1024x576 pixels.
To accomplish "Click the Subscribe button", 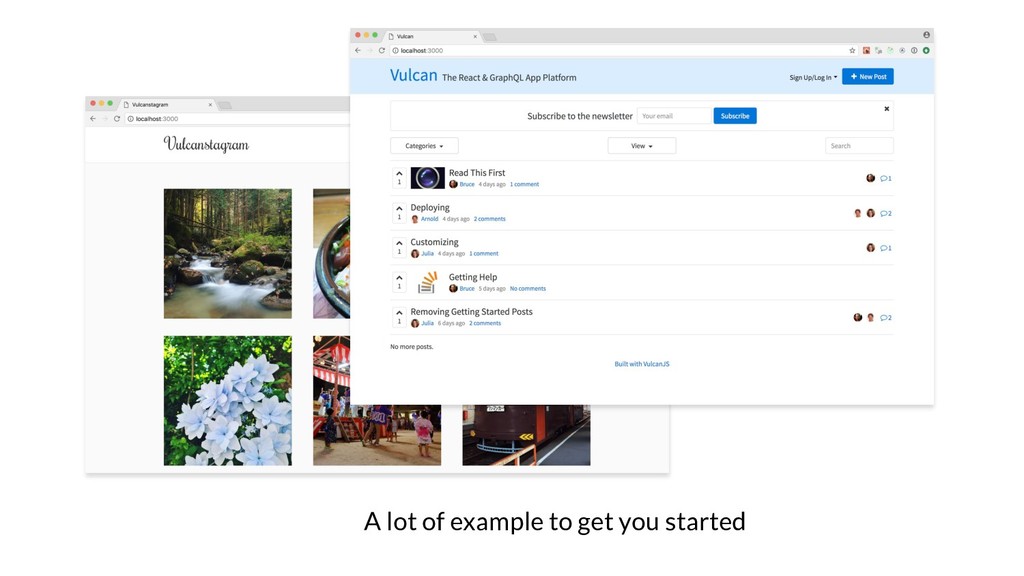I will point(735,116).
